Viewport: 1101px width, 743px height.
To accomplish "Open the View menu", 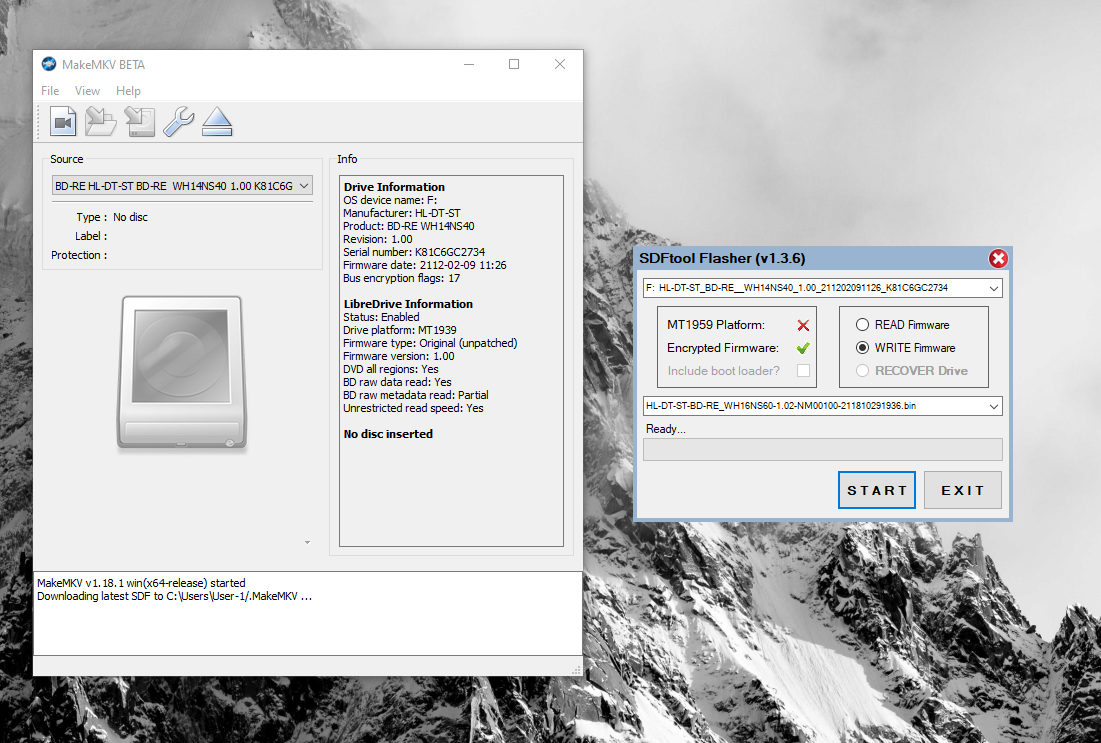I will click(x=87, y=91).
